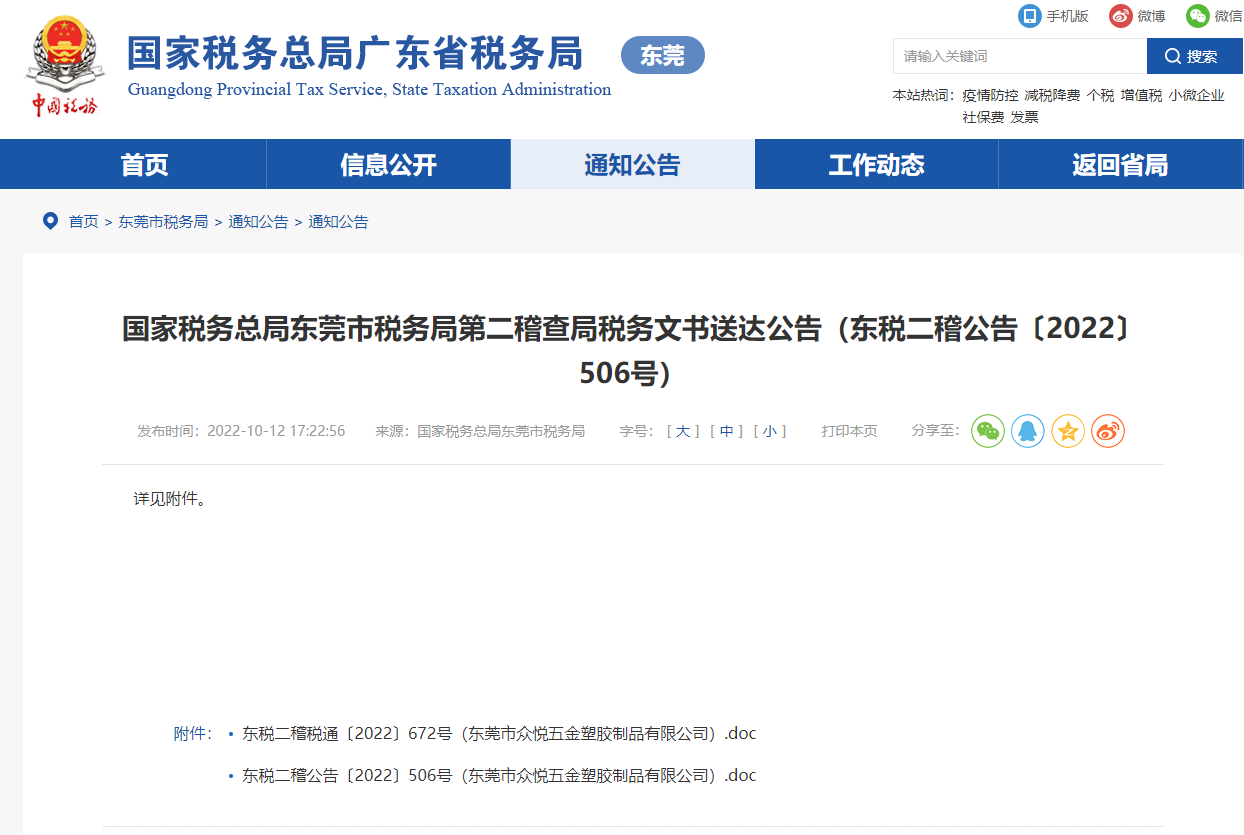Set font size to 中
Screen dimensions: 1244x835
[726, 431]
